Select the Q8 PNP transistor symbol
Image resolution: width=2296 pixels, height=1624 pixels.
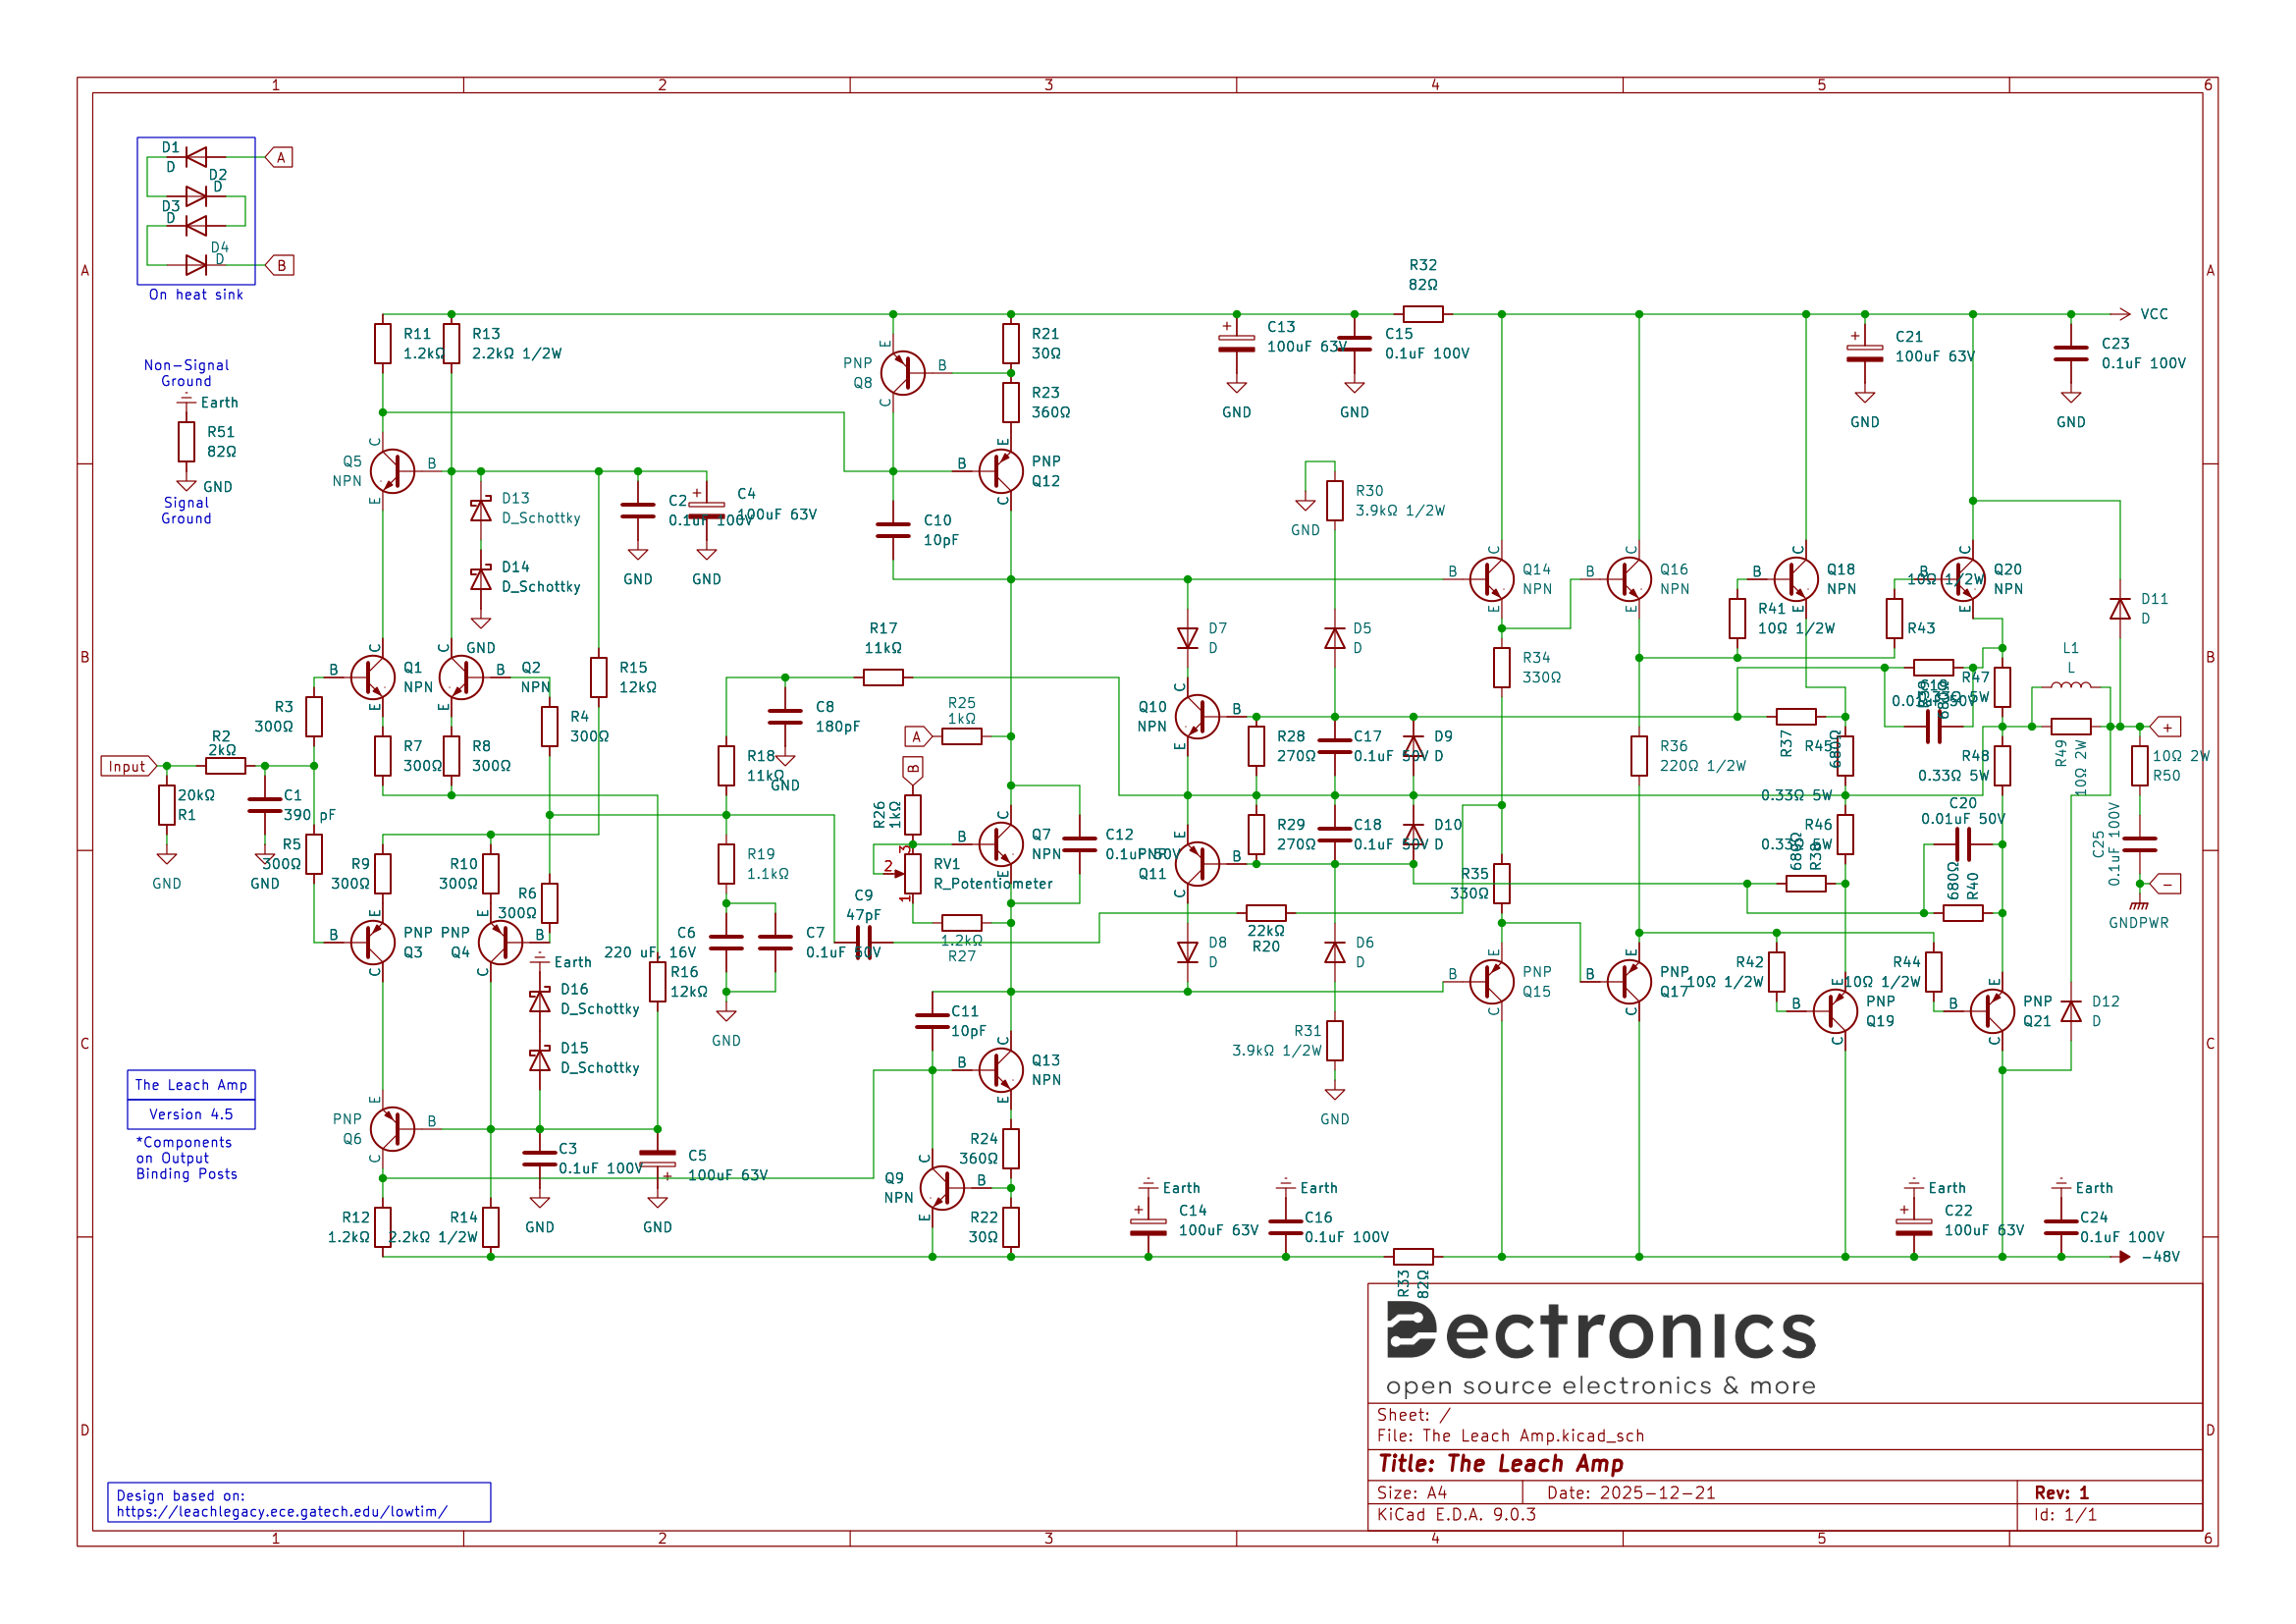point(903,373)
